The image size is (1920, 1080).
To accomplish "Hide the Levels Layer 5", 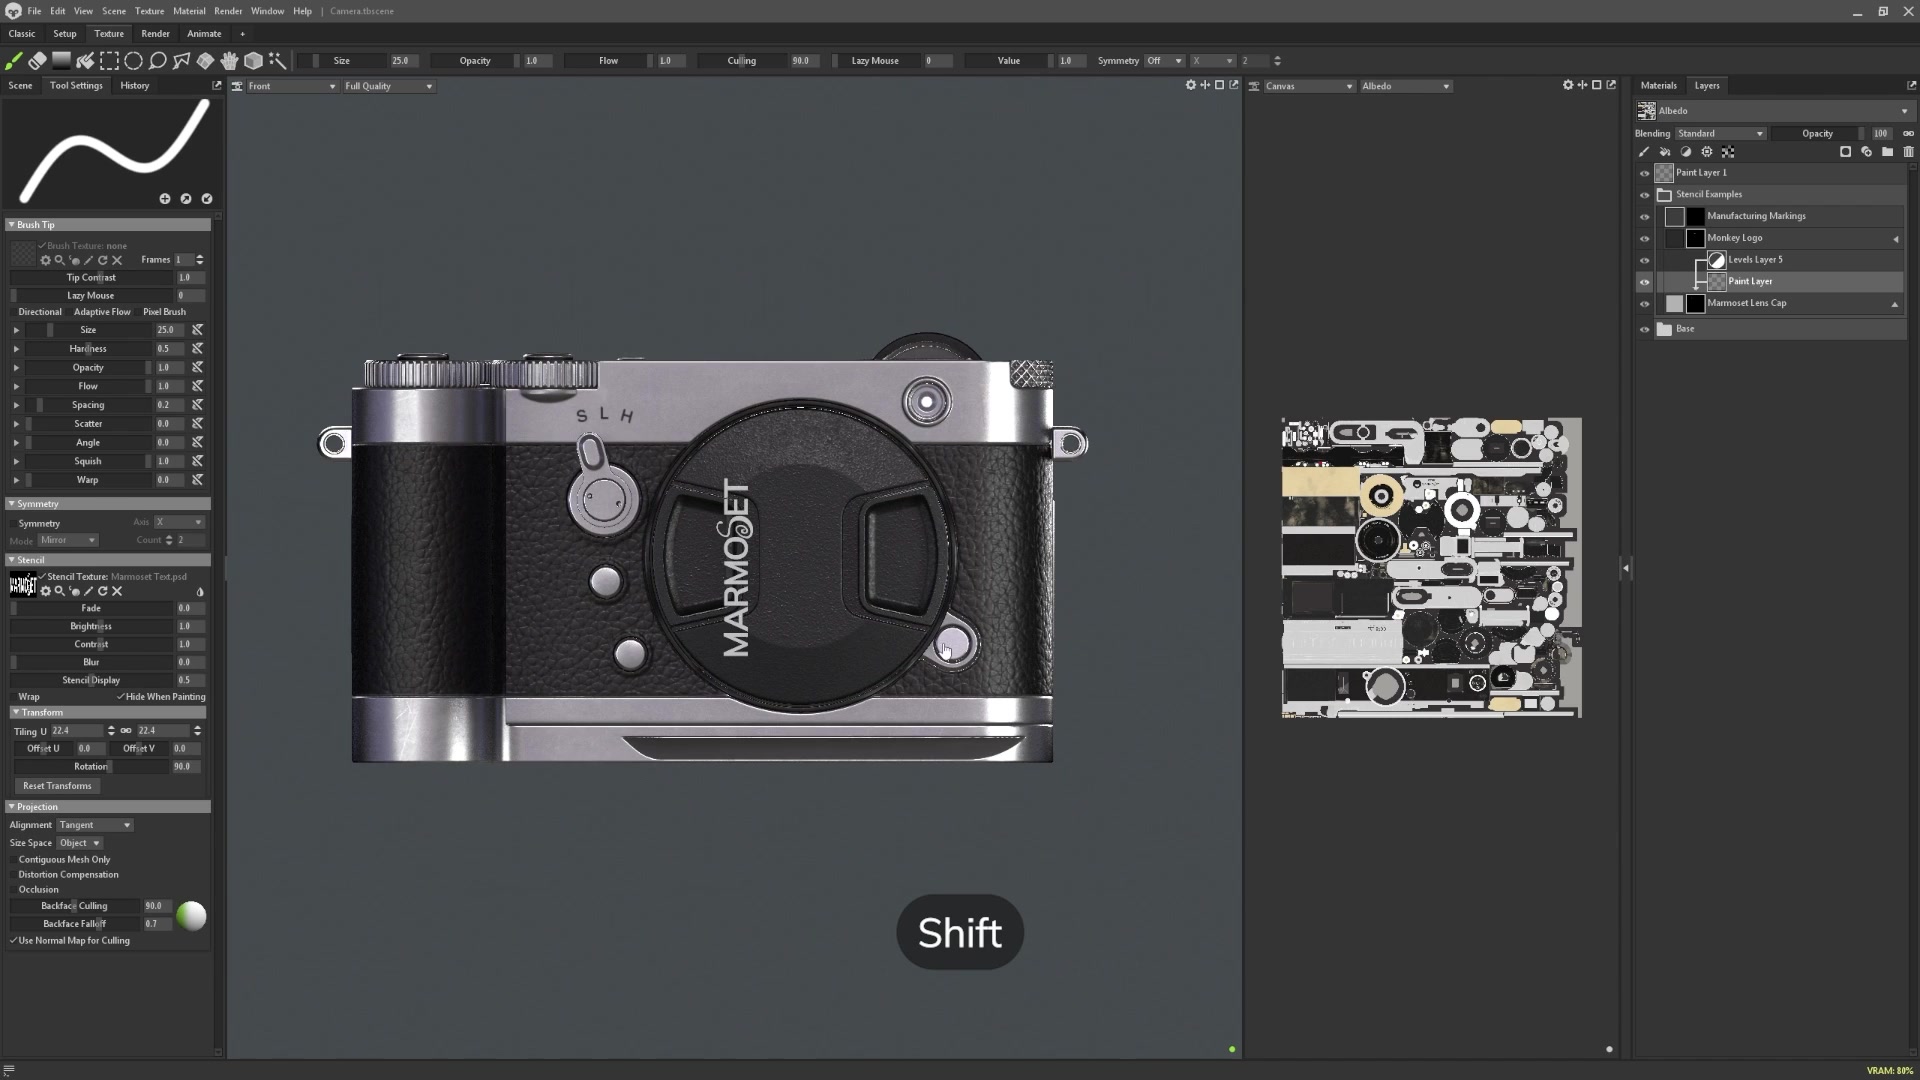I will point(1644,260).
